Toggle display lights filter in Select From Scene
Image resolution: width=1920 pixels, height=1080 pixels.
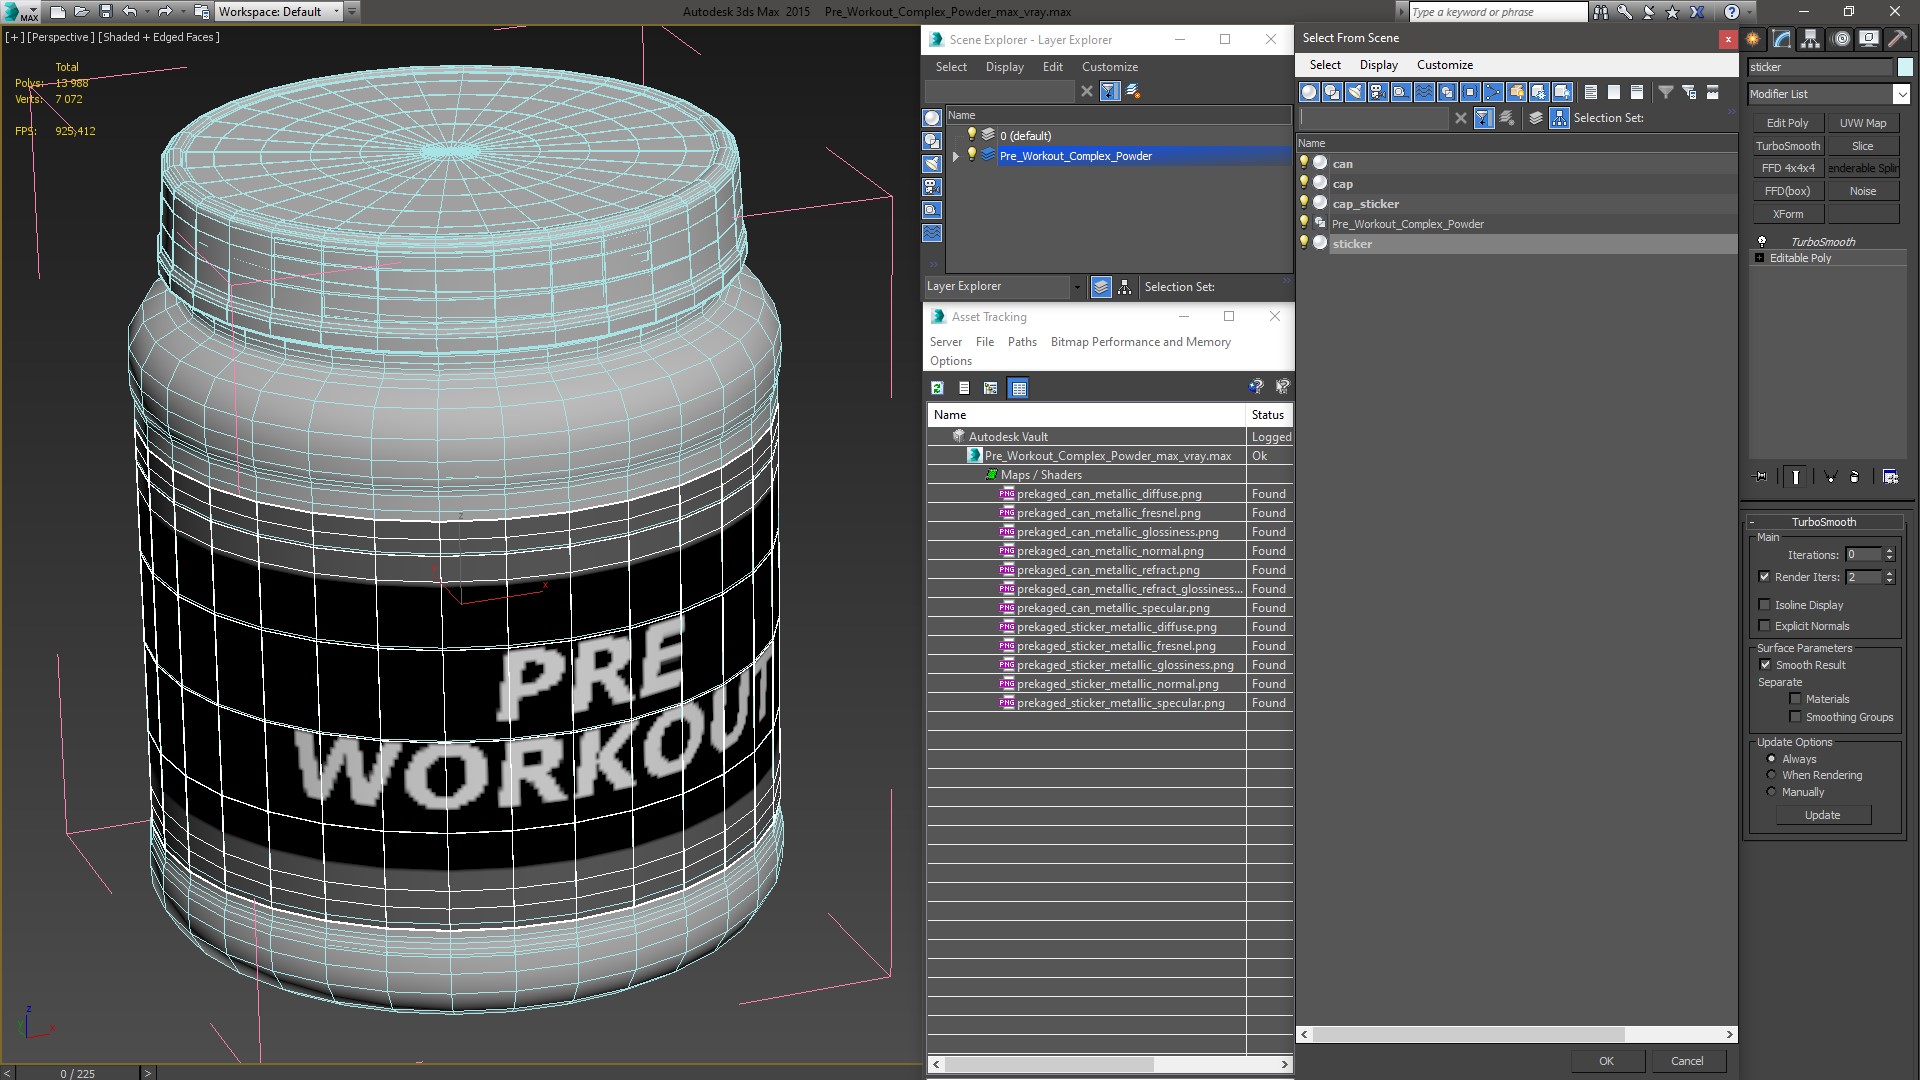(1355, 92)
